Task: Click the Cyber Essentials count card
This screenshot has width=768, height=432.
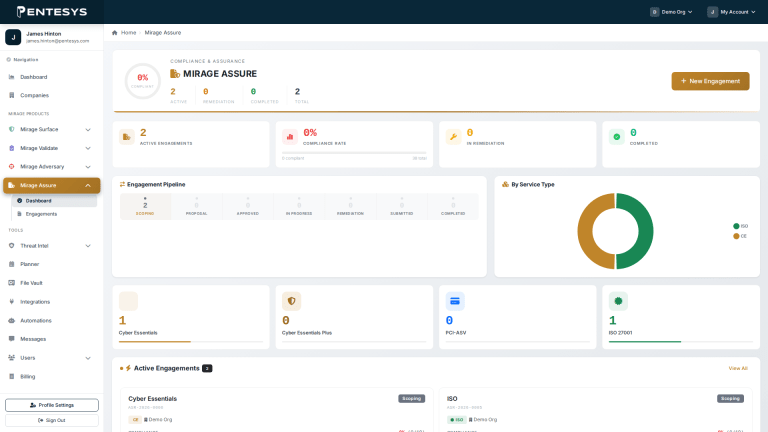Action: (191, 317)
